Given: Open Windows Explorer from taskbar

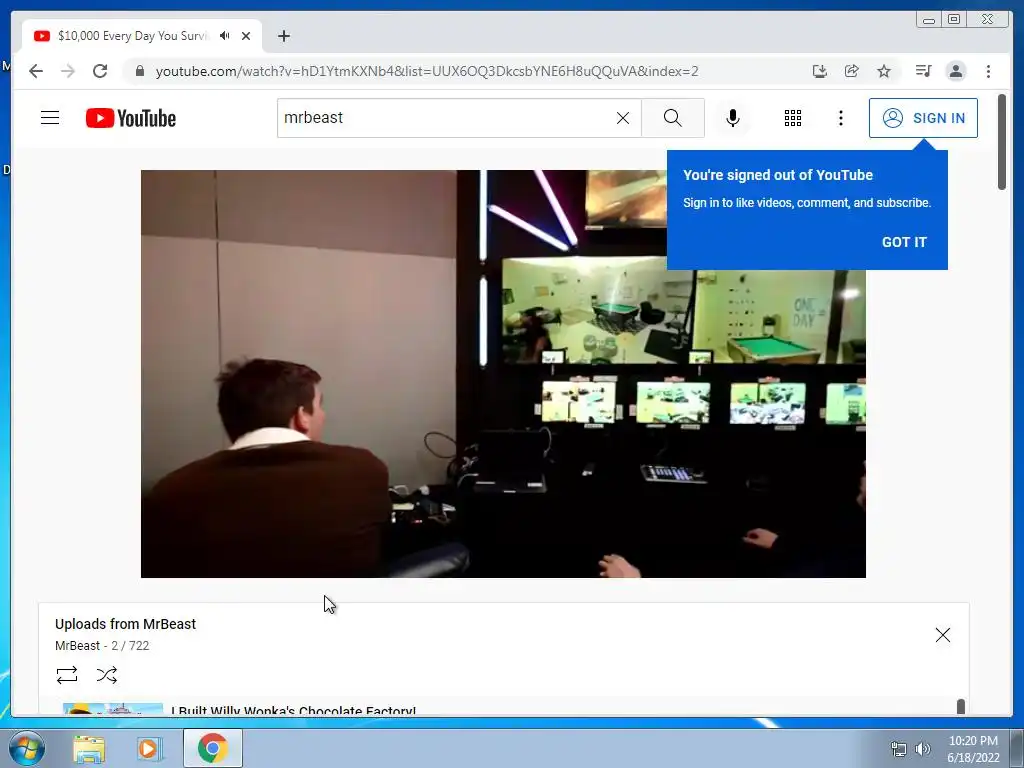Looking at the screenshot, I should click(89, 748).
